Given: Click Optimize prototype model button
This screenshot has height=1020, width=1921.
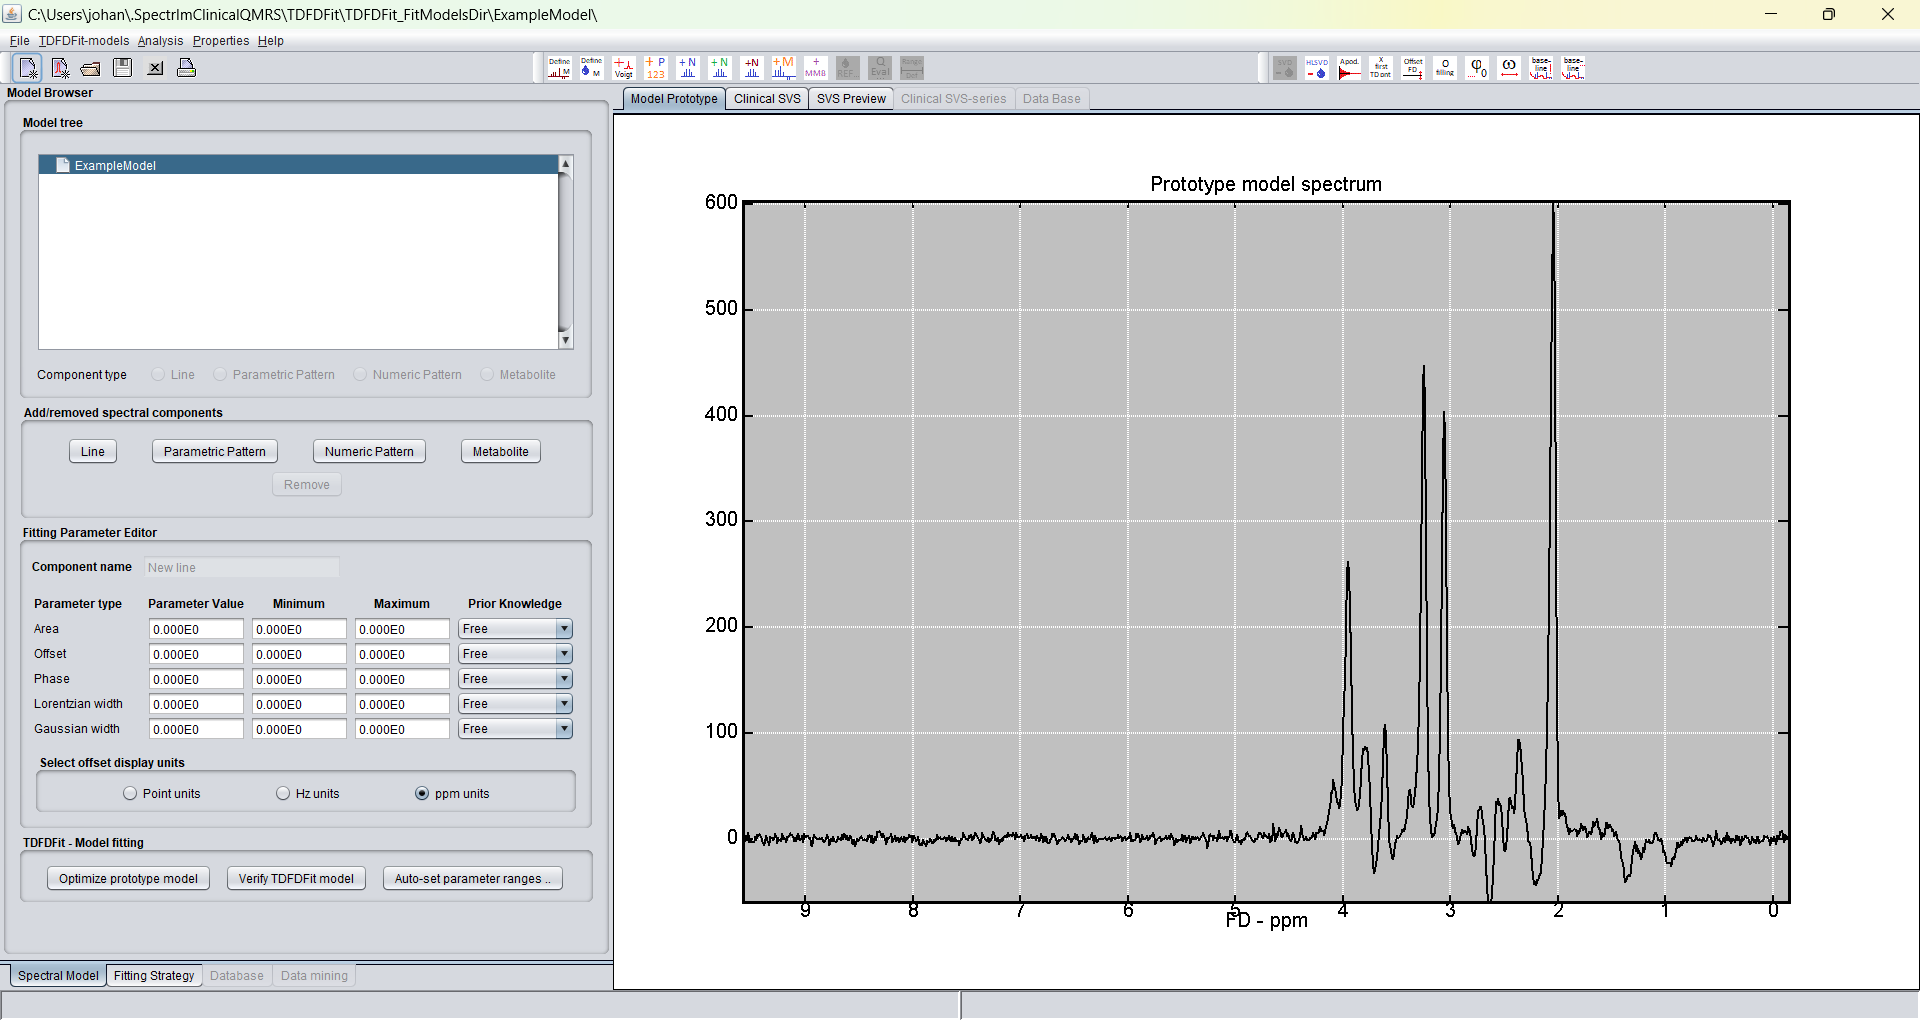Looking at the screenshot, I should 128,879.
